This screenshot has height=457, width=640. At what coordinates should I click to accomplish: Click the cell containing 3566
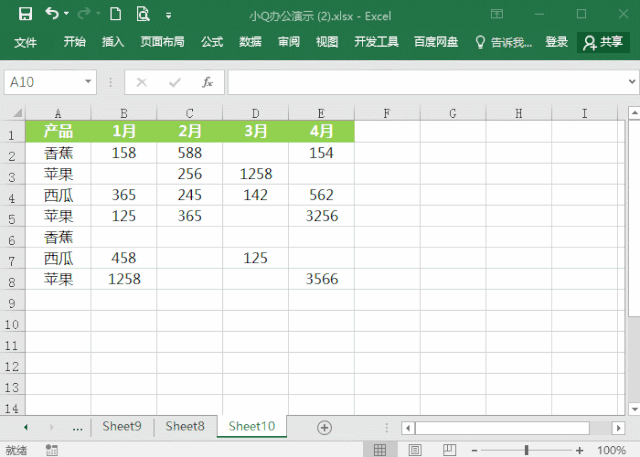(x=321, y=279)
